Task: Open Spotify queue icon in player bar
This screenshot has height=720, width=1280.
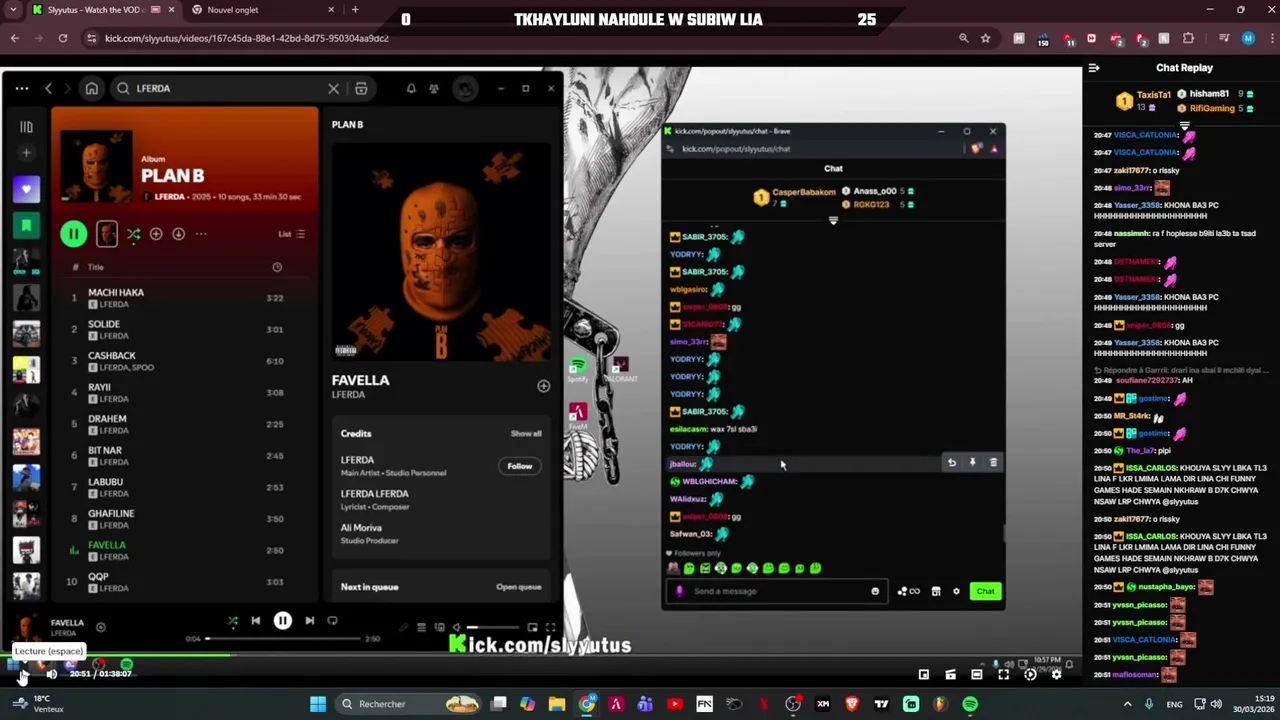Action: tap(421, 628)
